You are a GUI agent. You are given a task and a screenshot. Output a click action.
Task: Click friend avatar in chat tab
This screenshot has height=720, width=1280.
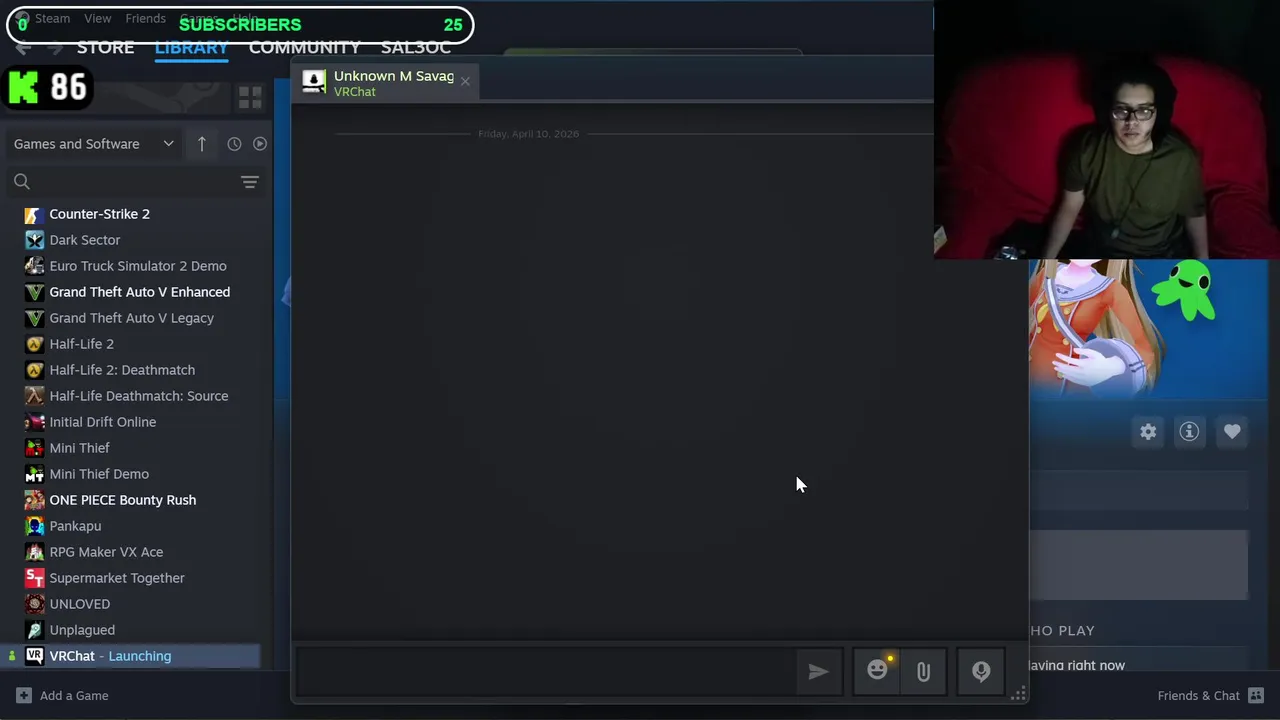[x=314, y=82]
